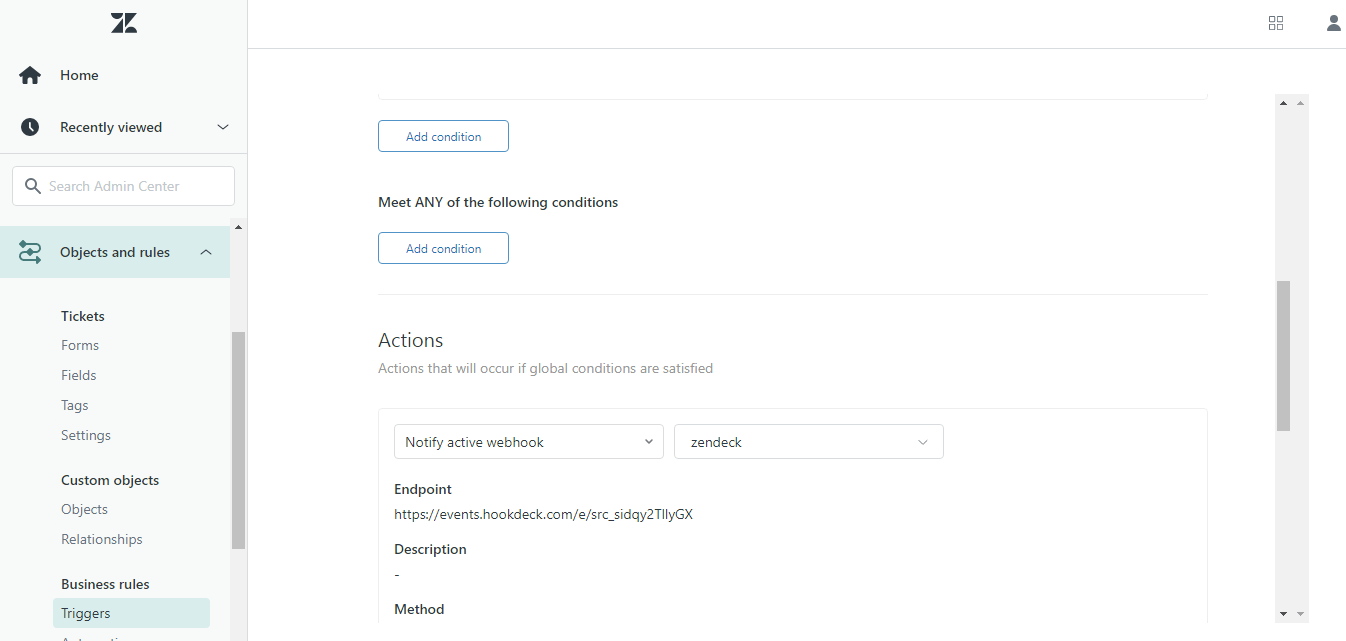Click the Objects and rules sidebar icon
The width and height of the screenshot is (1346, 641).
click(29, 251)
